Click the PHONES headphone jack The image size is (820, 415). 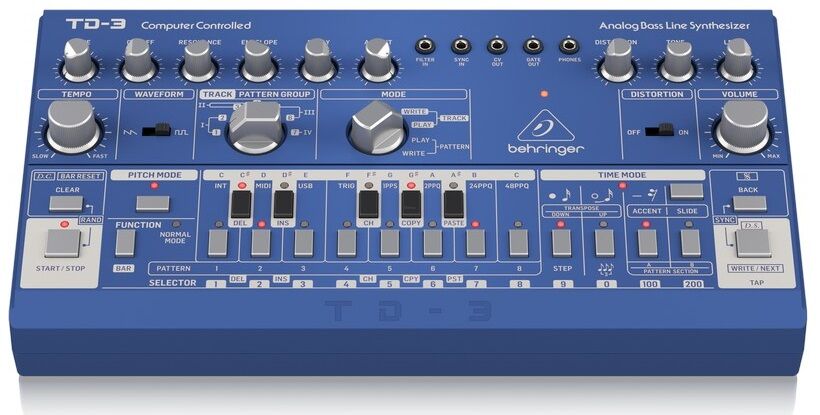coord(569,47)
